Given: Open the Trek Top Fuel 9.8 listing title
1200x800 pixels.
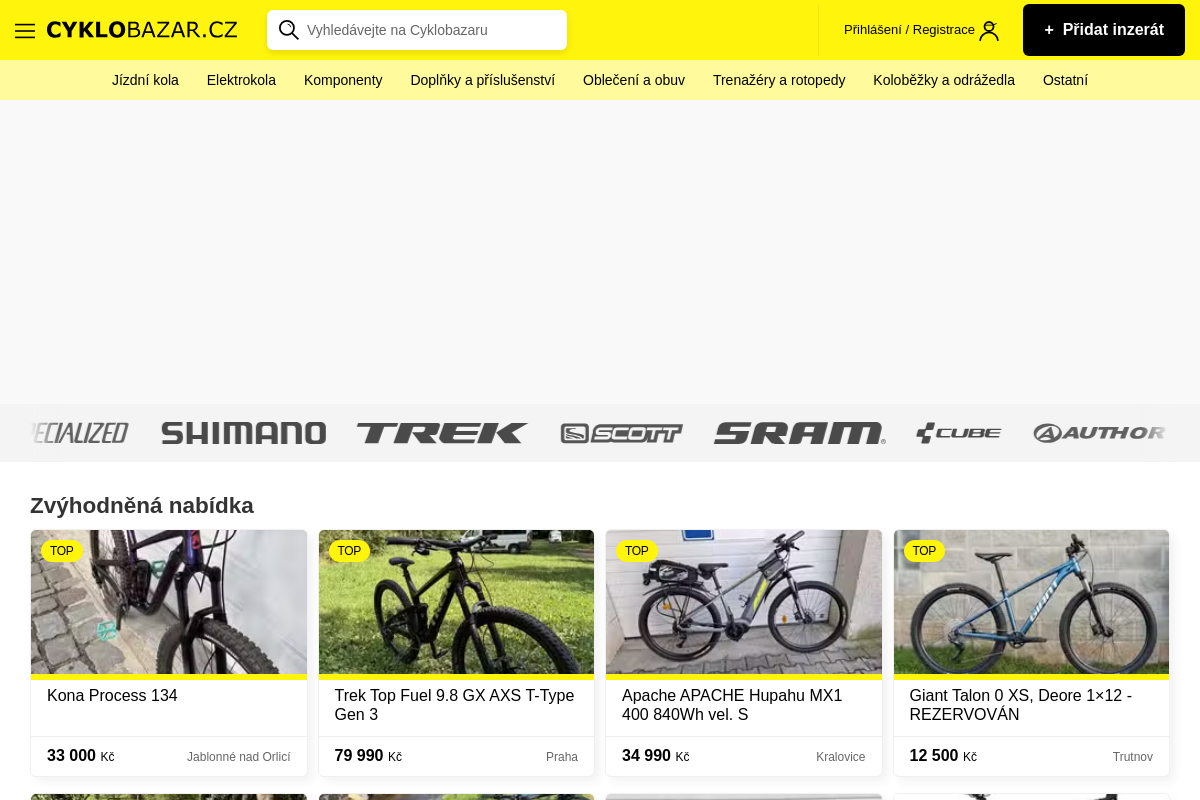Looking at the screenshot, I should coord(454,704).
